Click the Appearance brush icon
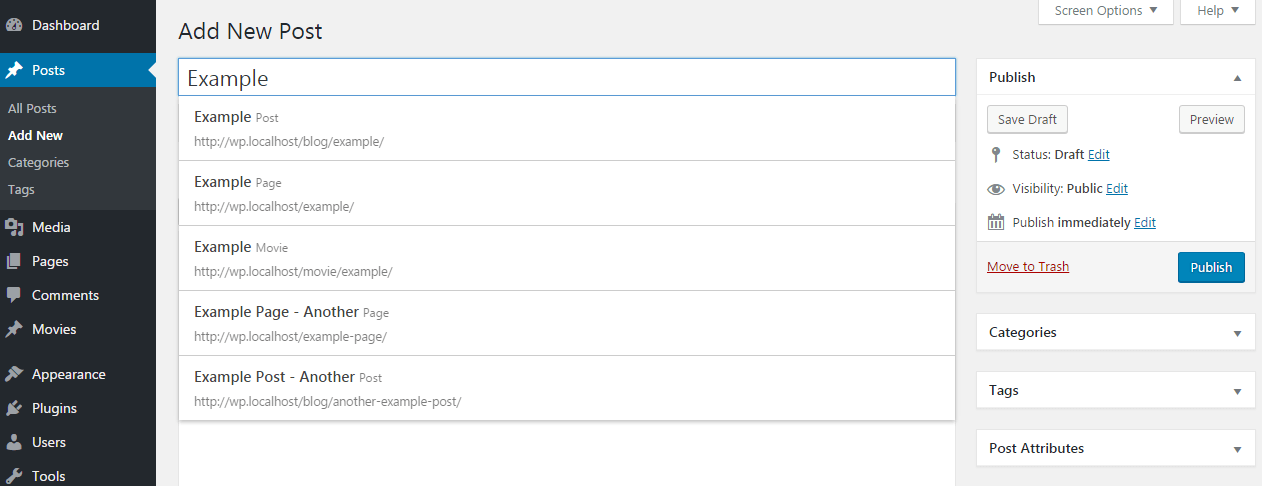The image size is (1262, 486). [15, 374]
